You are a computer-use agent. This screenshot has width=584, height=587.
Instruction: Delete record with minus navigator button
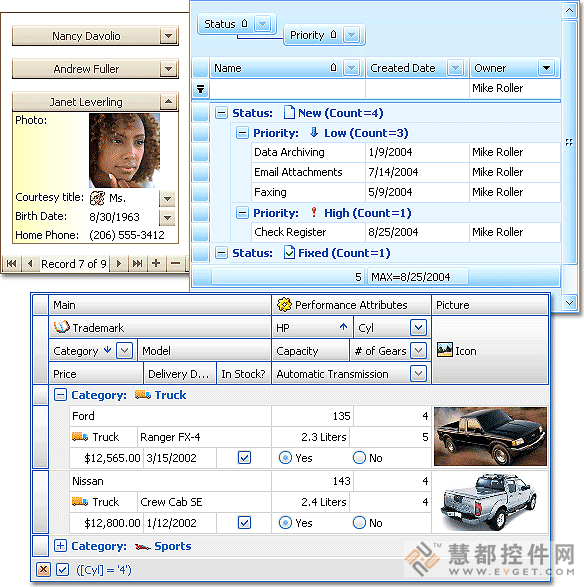pos(176,264)
